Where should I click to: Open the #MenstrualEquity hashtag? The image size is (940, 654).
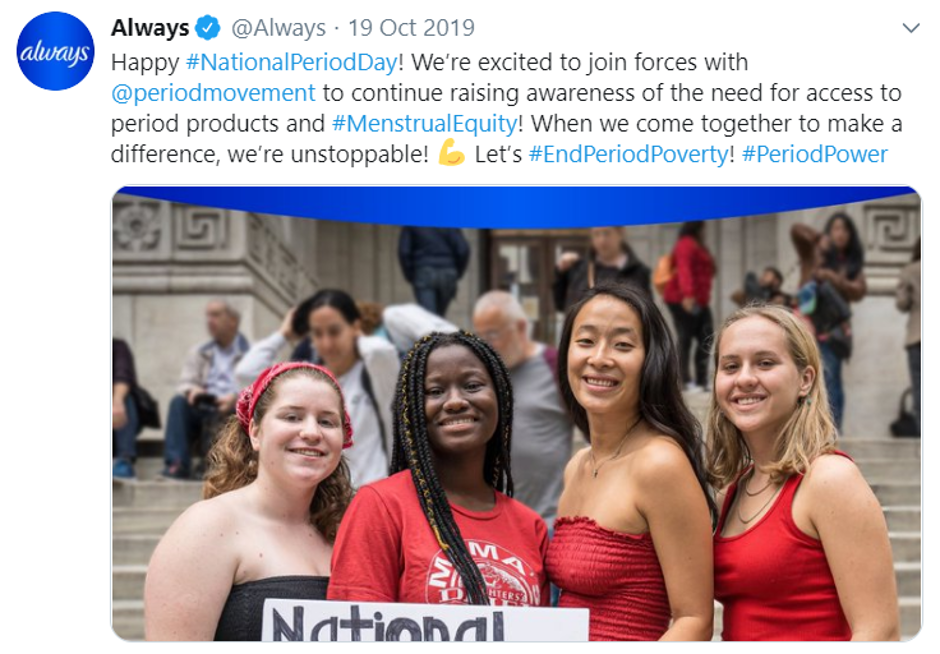tap(425, 123)
